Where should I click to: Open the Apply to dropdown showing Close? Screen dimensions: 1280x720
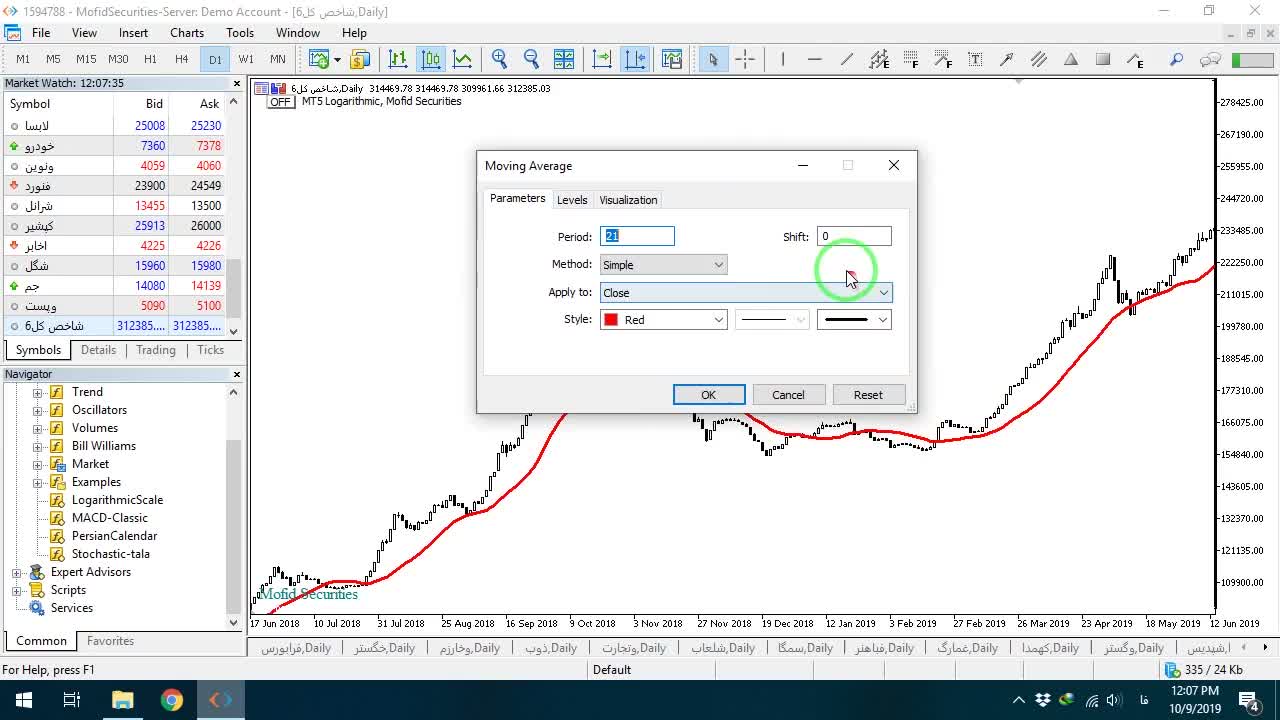[x=746, y=293]
